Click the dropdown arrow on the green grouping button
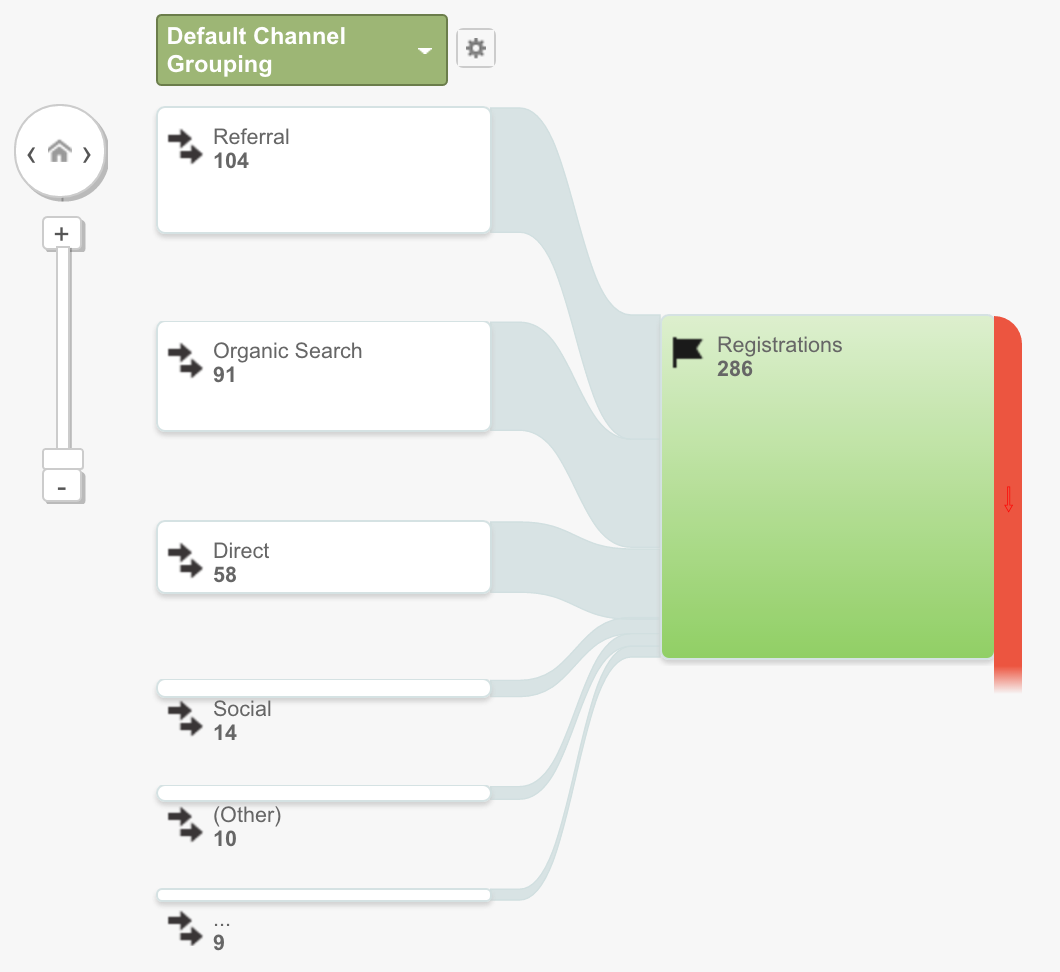Viewport: 1060px width, 972px height. click(x=425, y=51)
